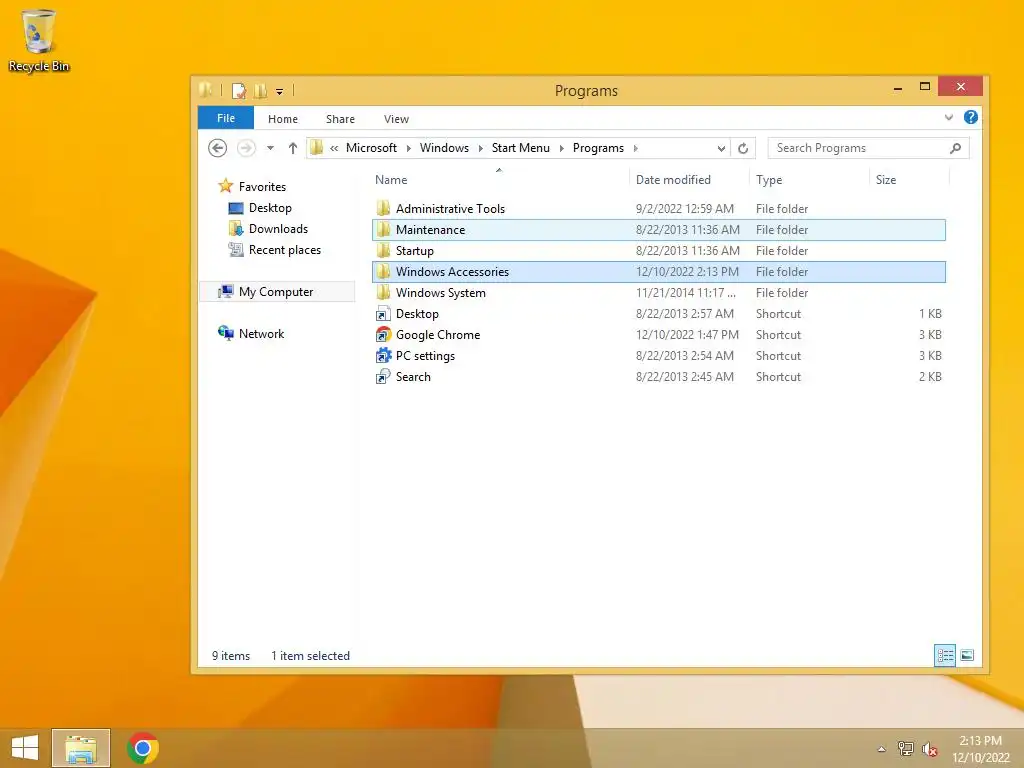Expand the arrow after Programs breadcrumb
1024x768 pixels.
click(635, 148)
